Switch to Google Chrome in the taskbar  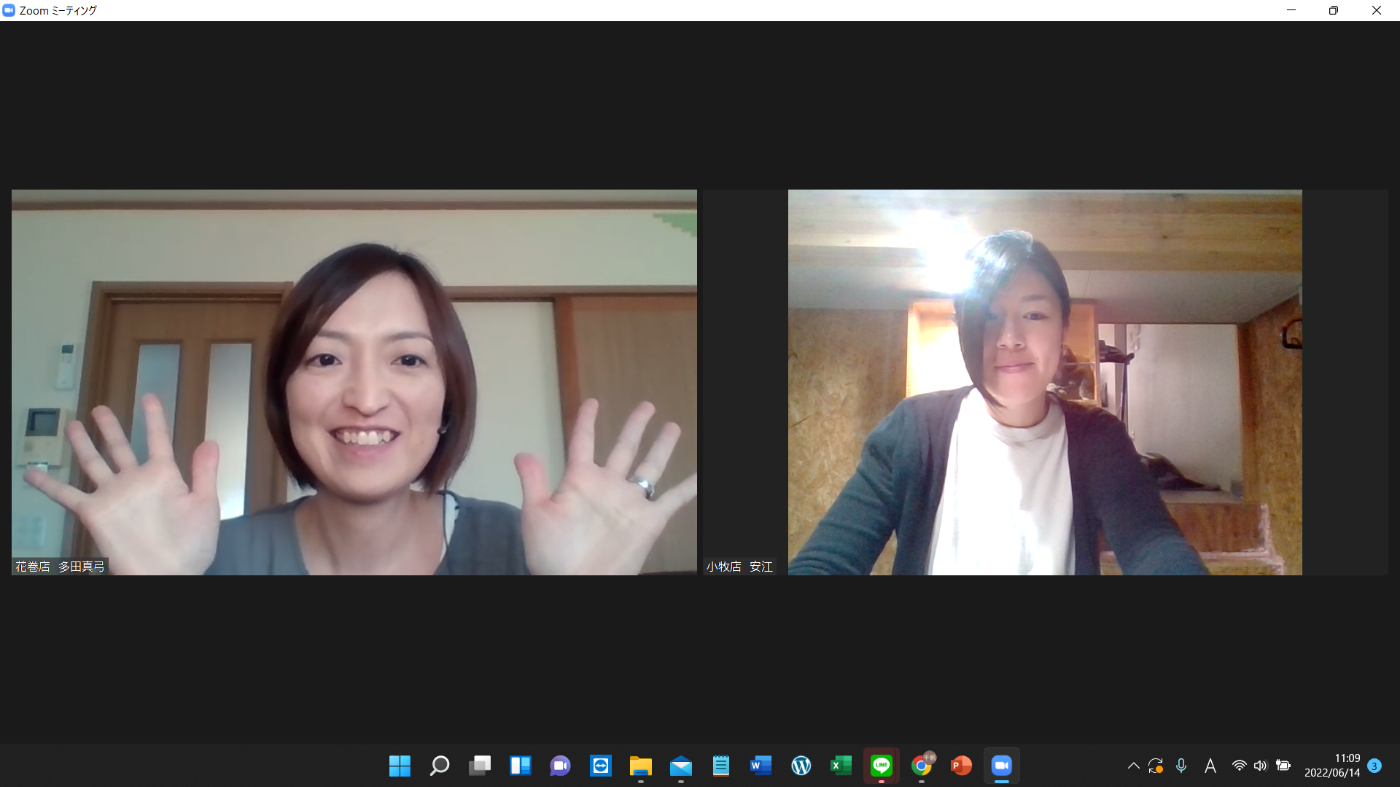922,766
